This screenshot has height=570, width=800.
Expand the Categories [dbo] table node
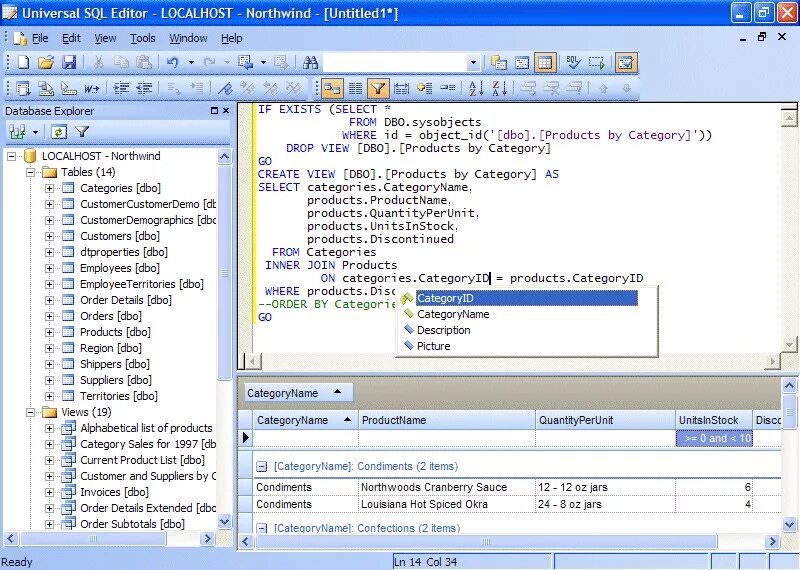(49, 188)
